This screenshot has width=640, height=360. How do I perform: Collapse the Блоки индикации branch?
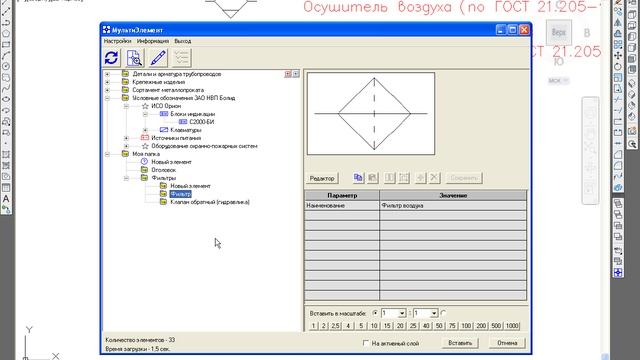(x=145, y=114)
